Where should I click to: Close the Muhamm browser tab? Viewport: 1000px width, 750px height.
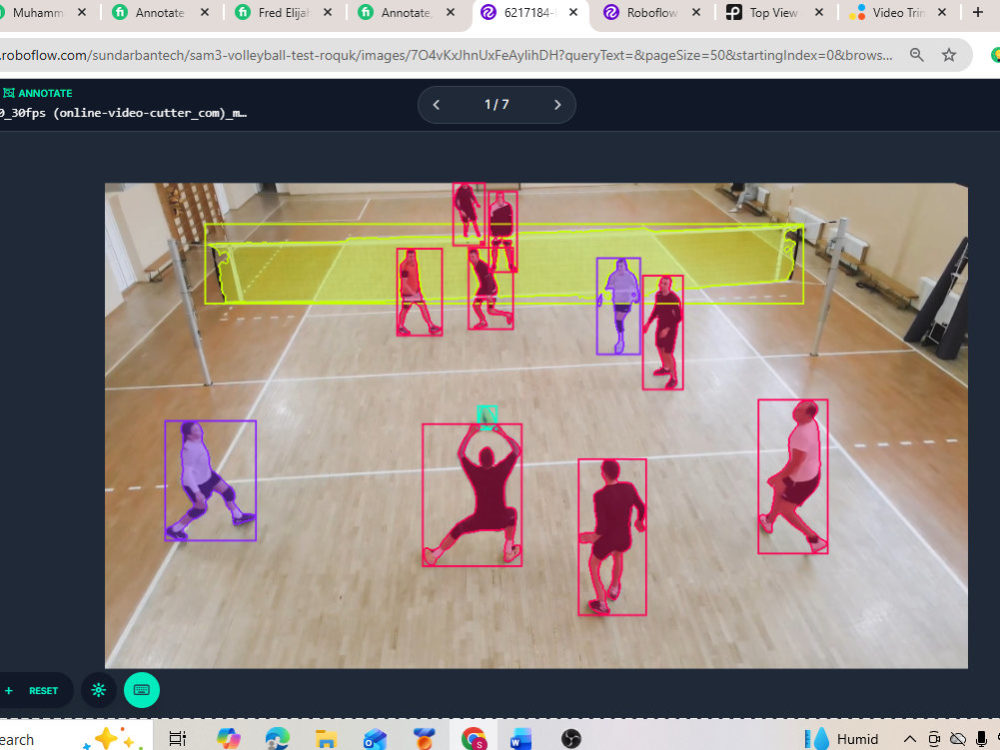(82, 12)
